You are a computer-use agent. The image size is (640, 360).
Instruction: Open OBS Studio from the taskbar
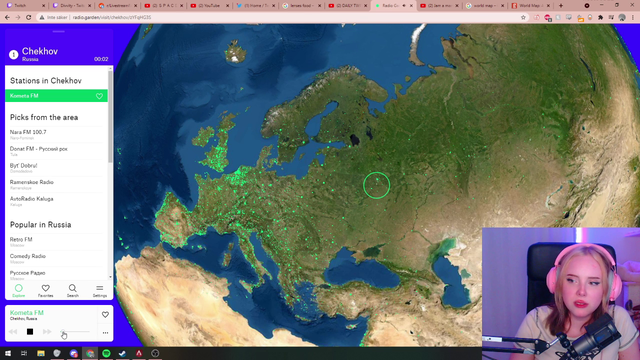pos(155,353)
